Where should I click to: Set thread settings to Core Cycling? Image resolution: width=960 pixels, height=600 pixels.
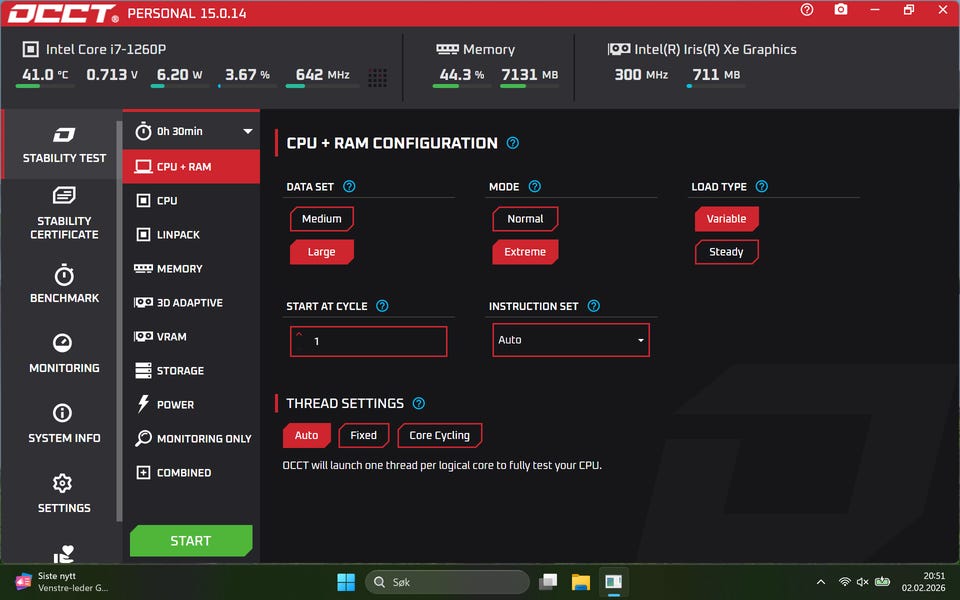coord(440,435)
